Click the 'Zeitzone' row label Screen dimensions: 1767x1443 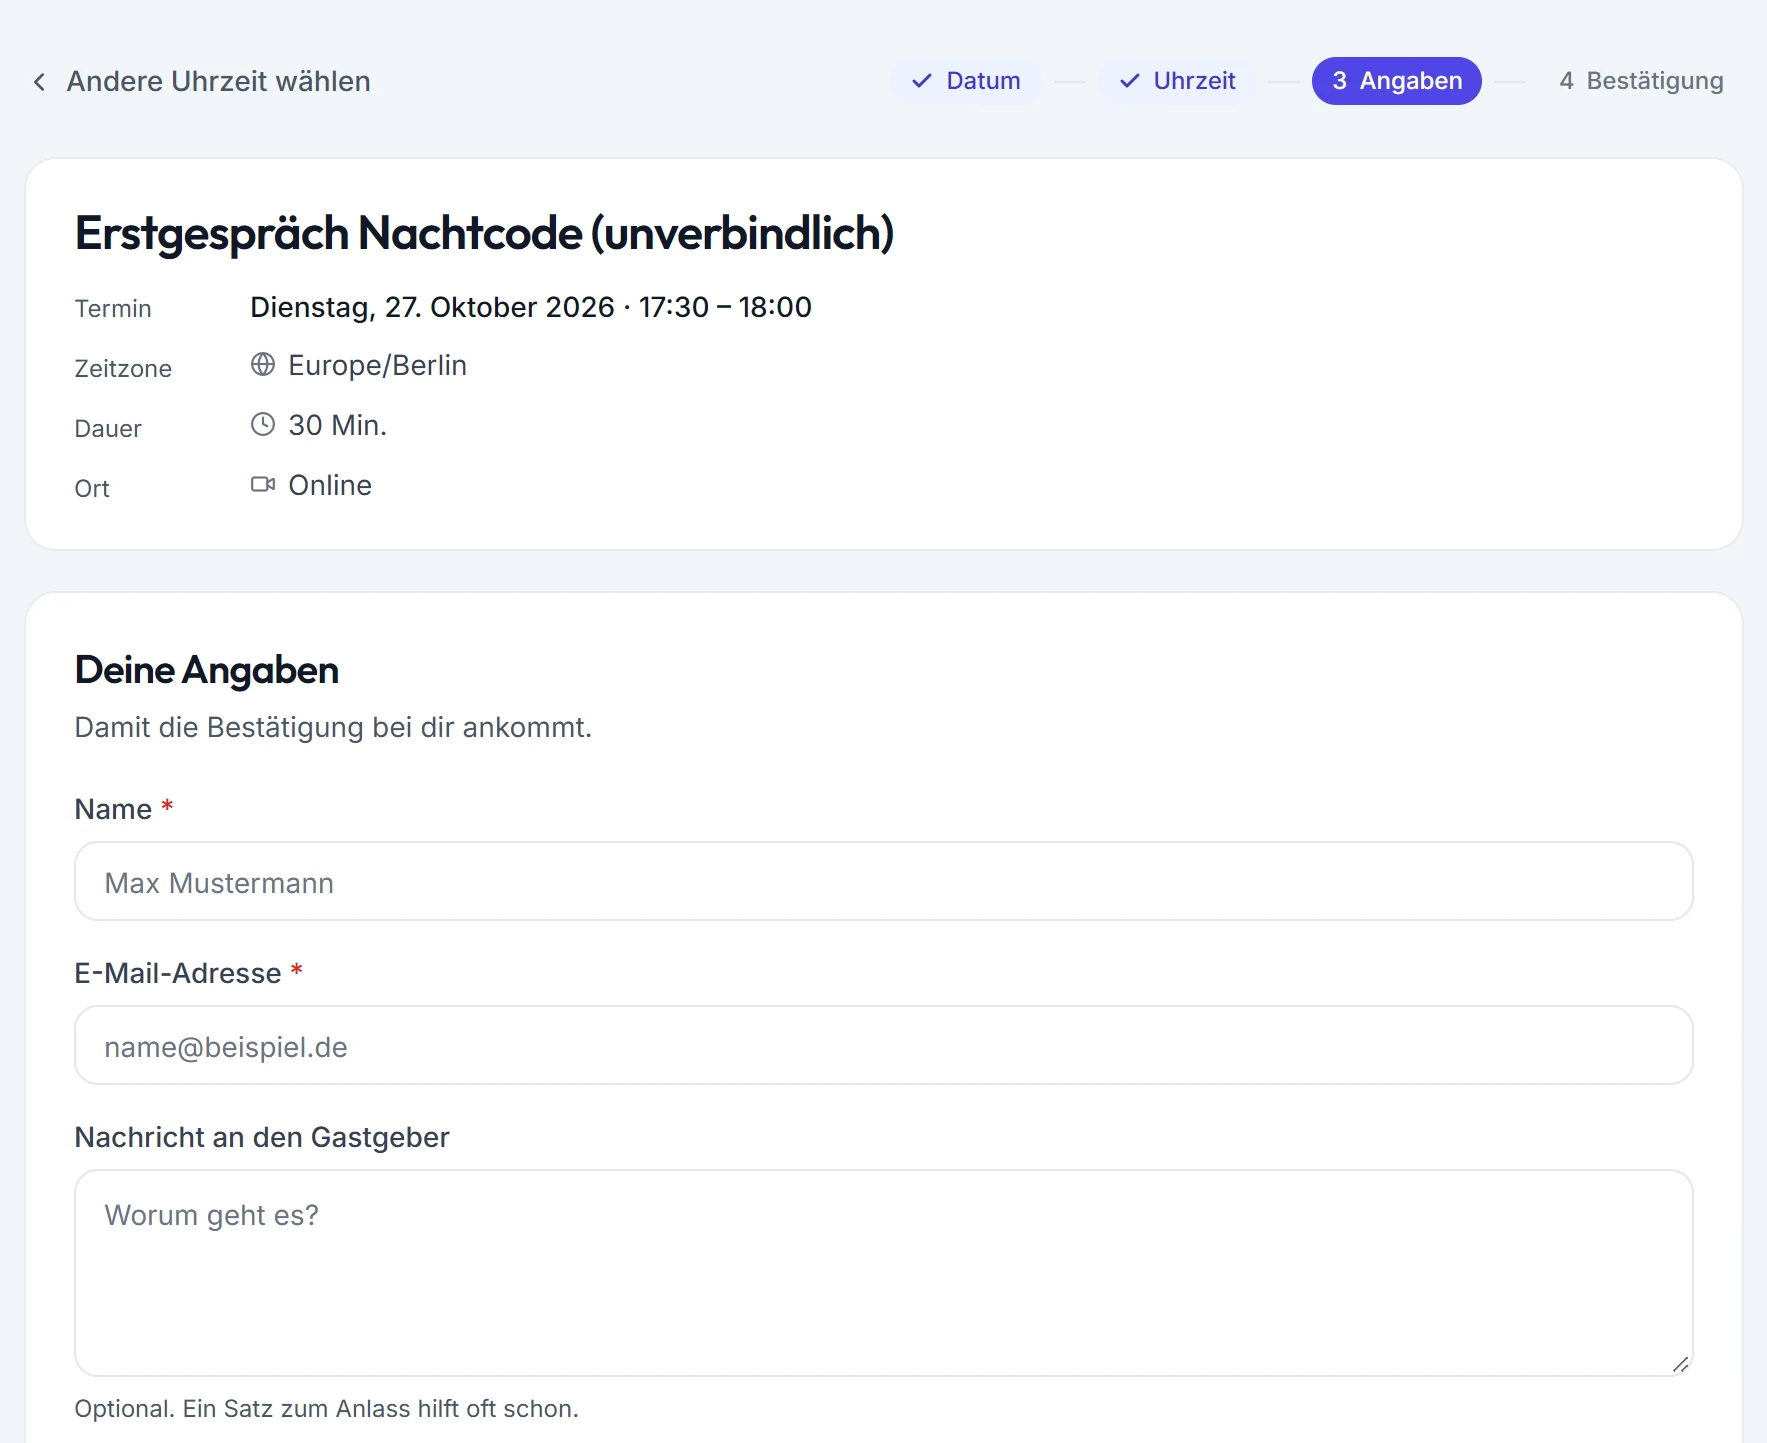tap(123, 368)
